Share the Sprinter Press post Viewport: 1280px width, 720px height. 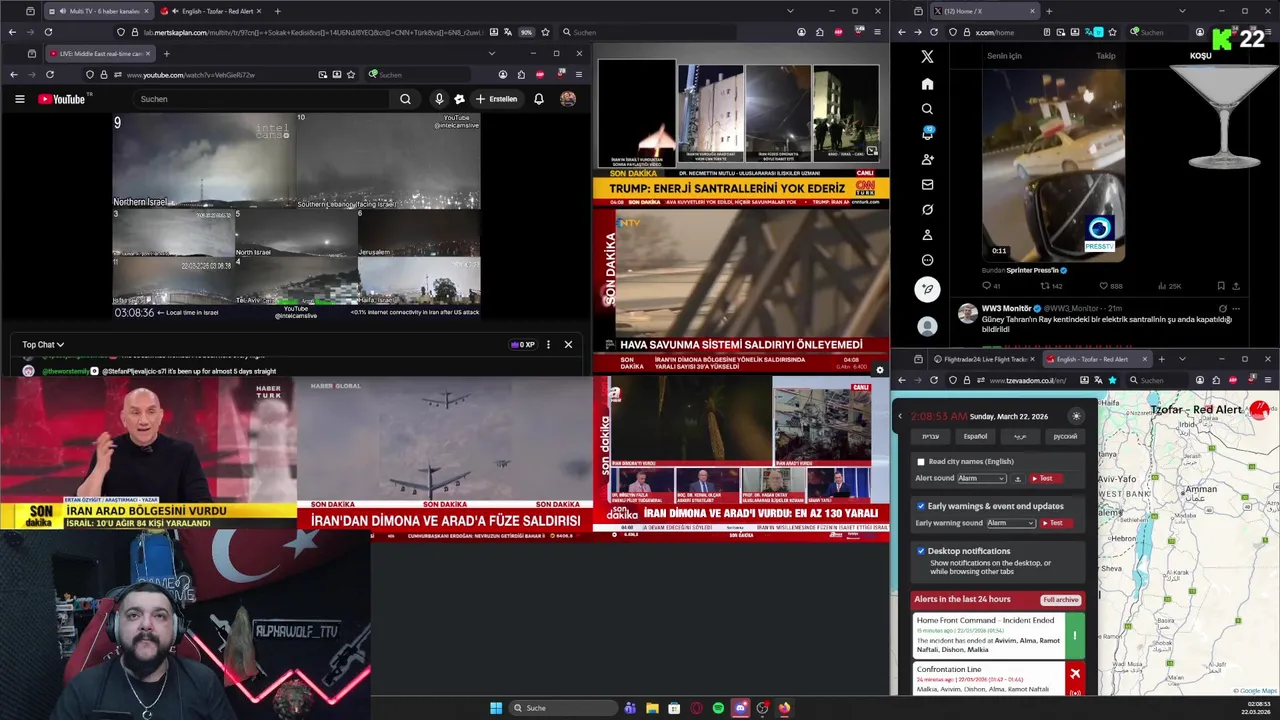pyautogui.click(x=1236, y=286)
